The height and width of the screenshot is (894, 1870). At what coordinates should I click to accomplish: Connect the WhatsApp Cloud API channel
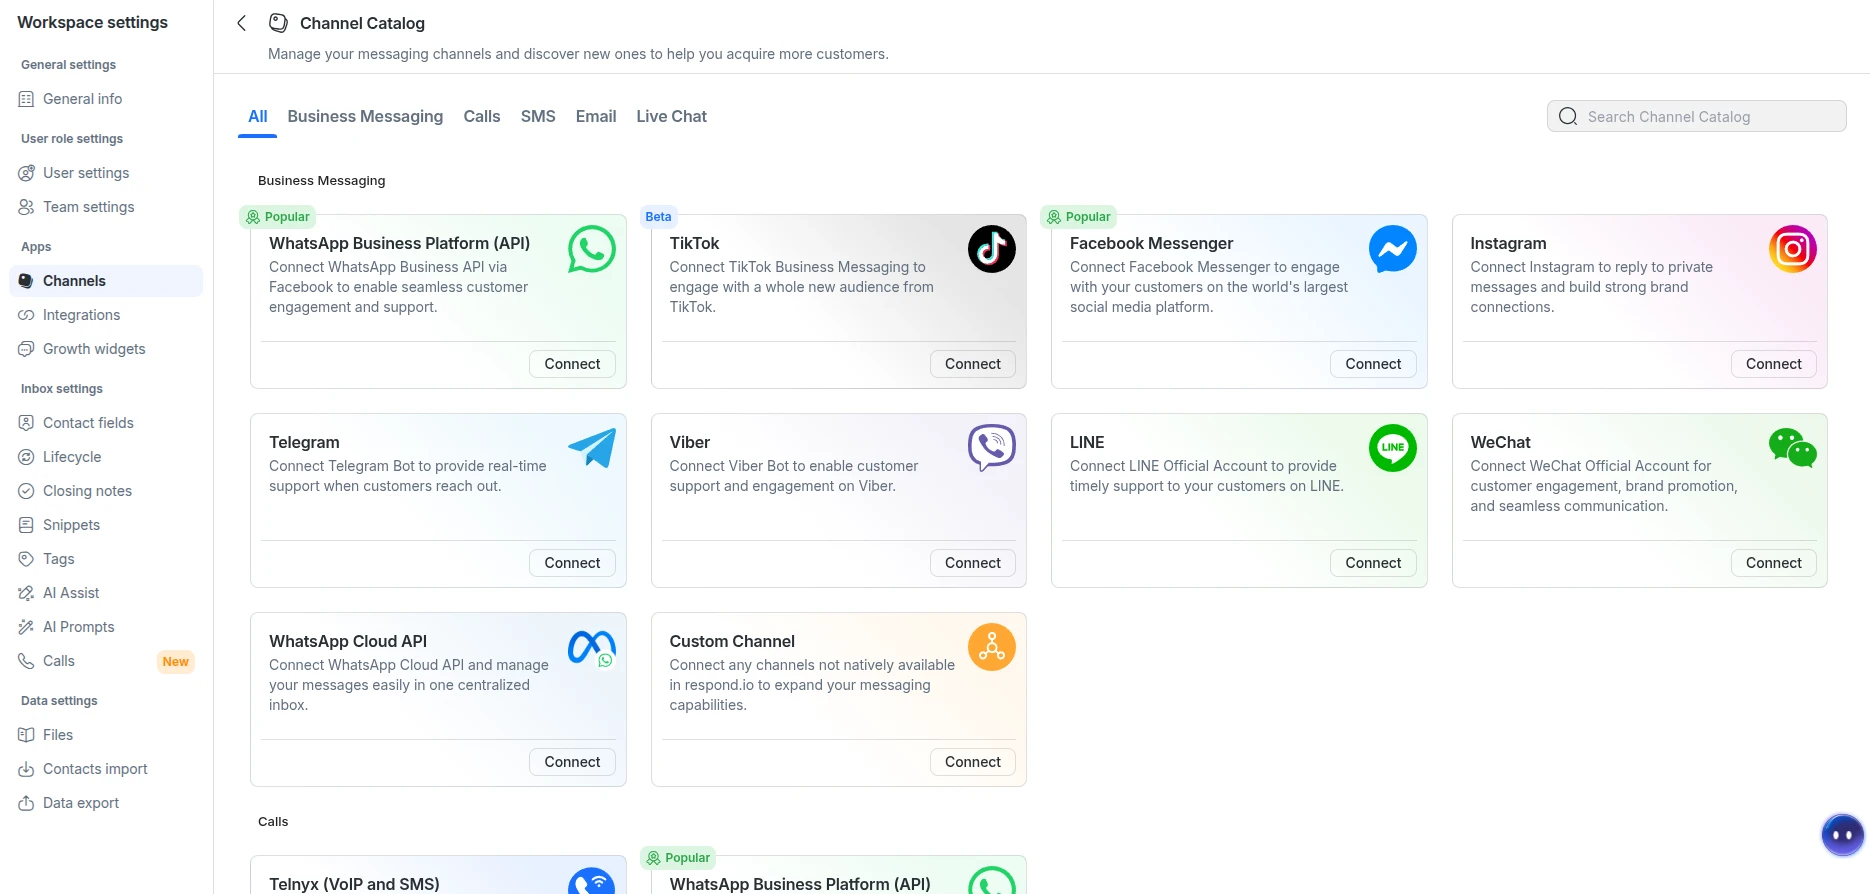572,762
